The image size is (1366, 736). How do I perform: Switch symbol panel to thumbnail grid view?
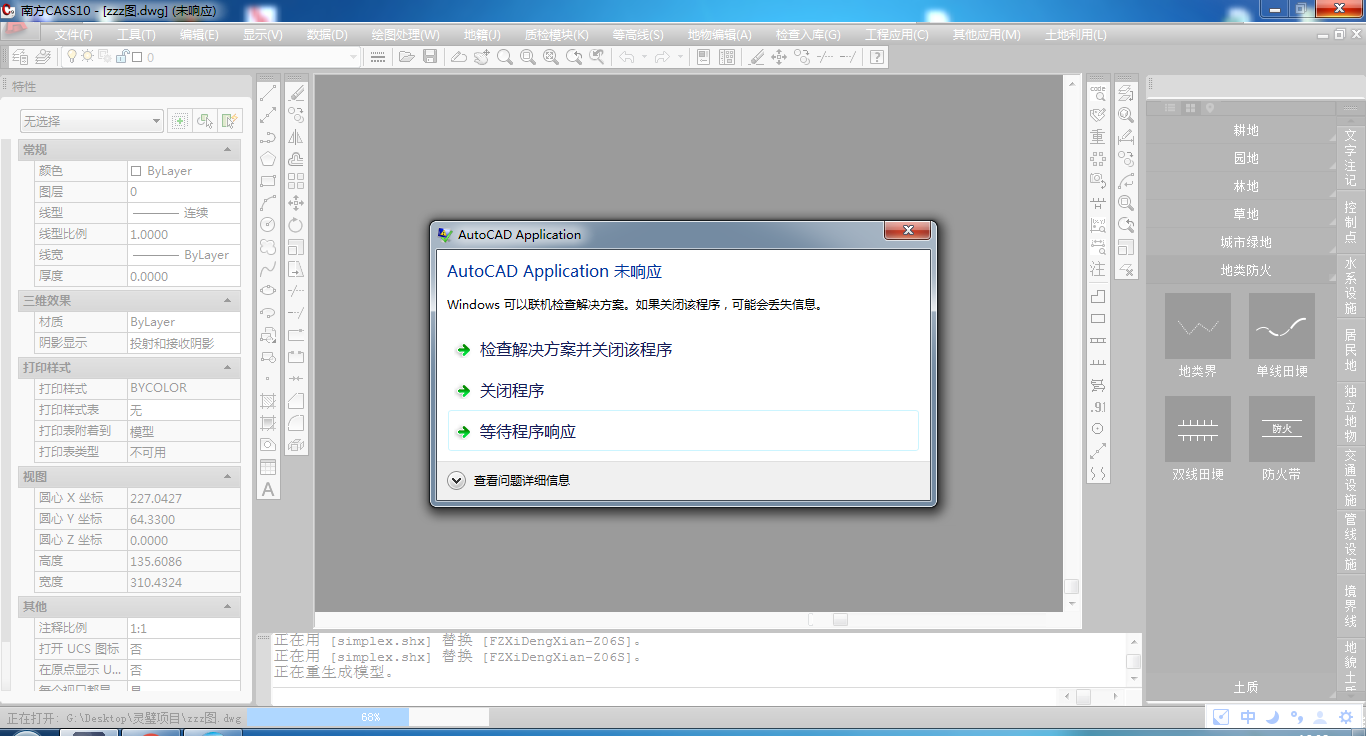1191,108
